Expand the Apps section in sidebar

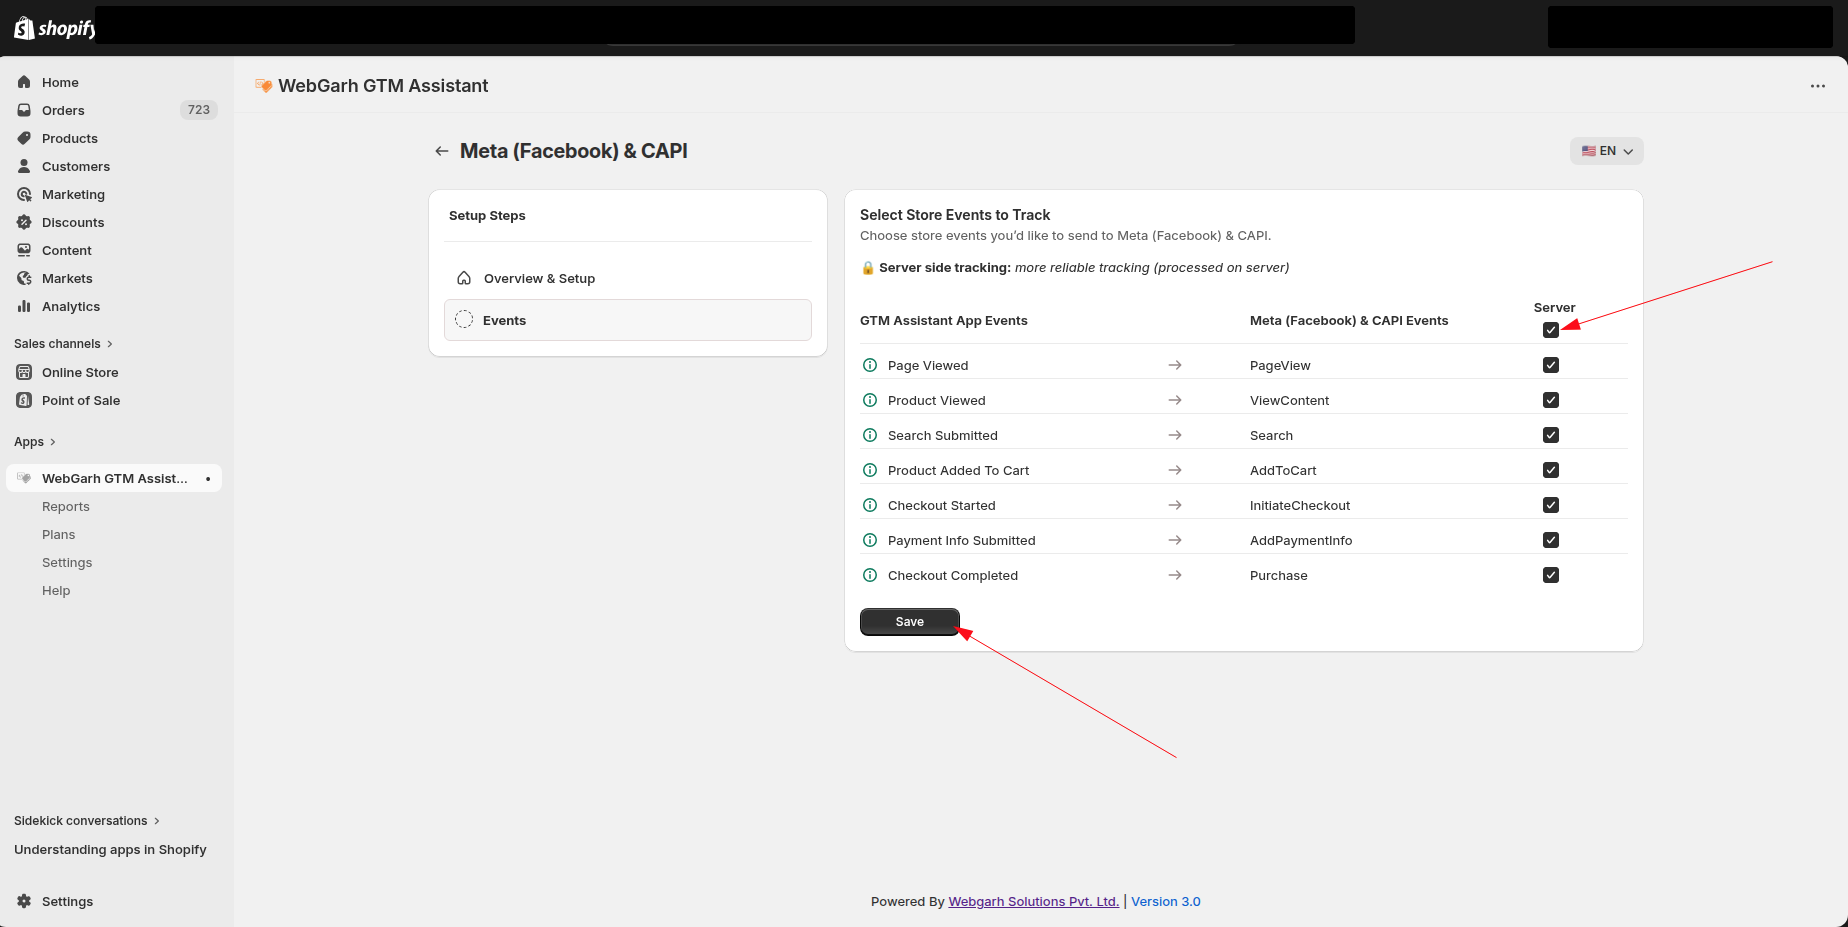tap(35, 441)
